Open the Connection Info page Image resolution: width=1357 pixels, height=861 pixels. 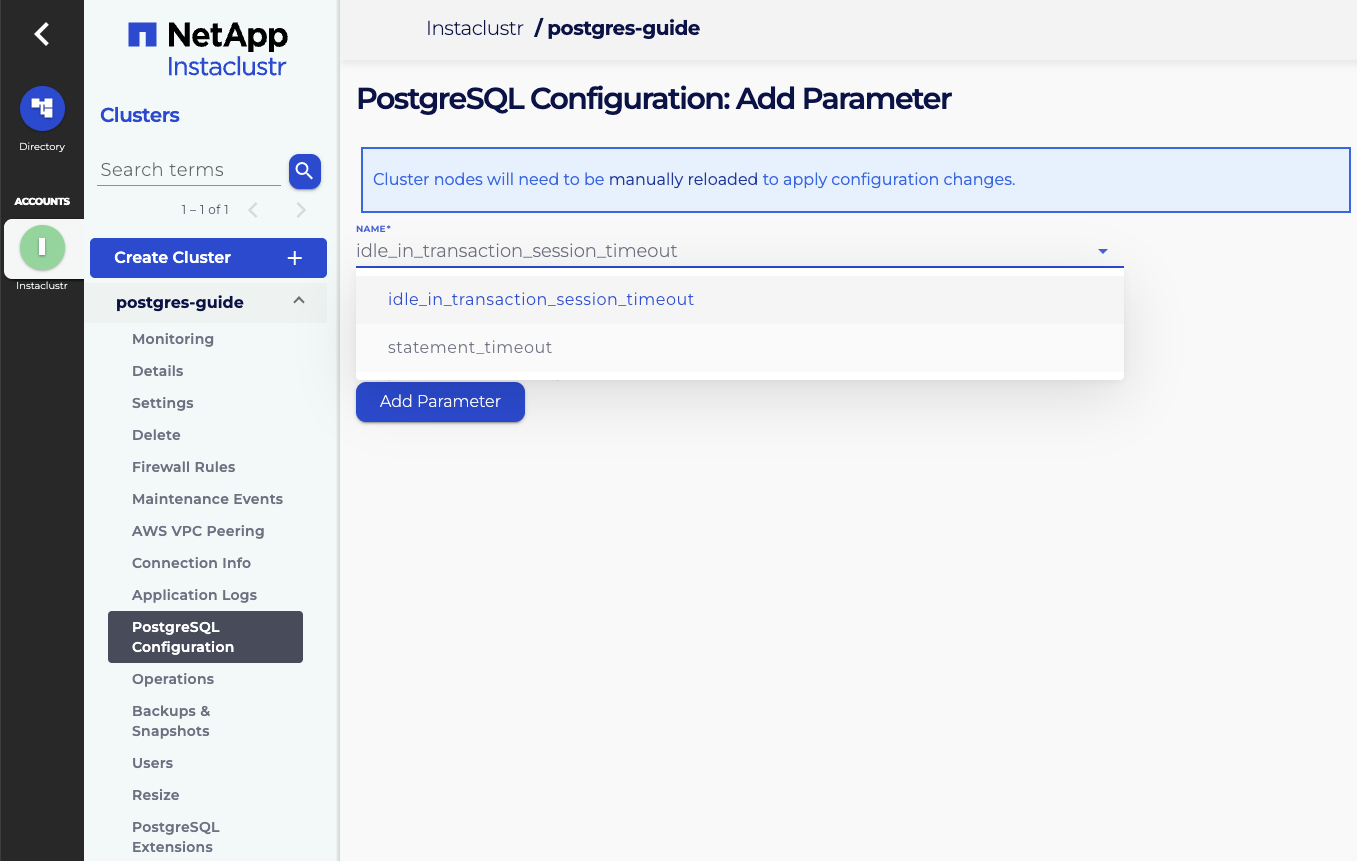tap(191, 563)
